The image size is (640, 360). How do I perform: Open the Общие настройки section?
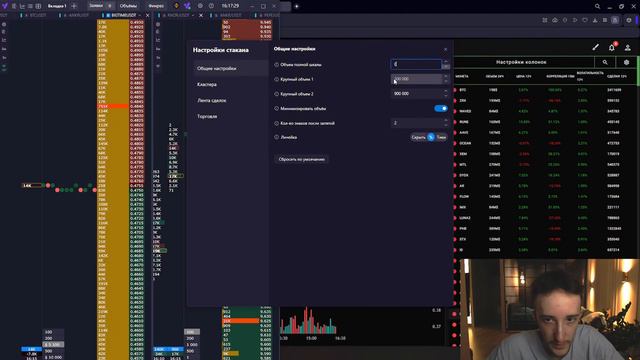(231, 69)
